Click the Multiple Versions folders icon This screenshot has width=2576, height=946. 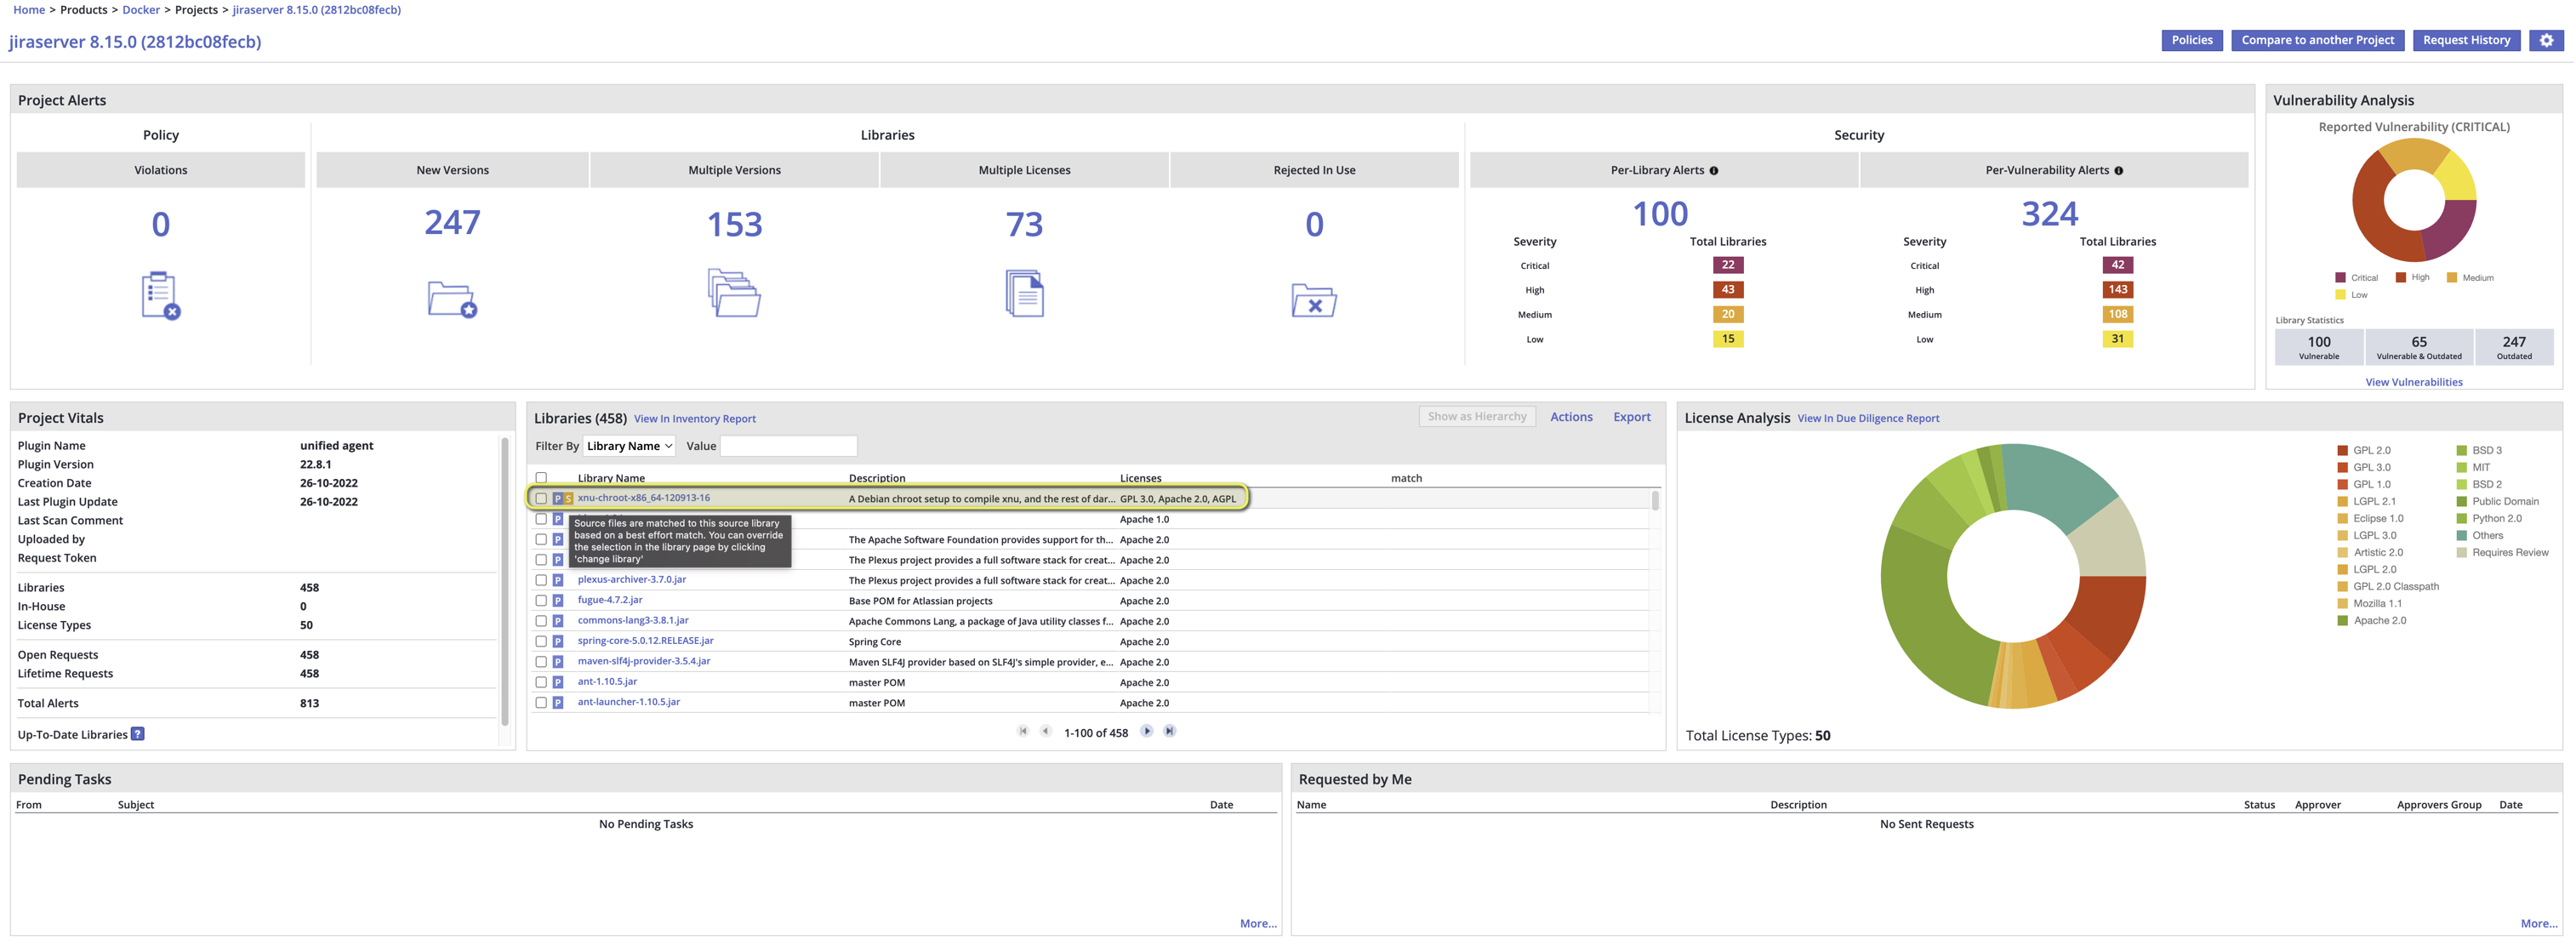coord(734,293)
